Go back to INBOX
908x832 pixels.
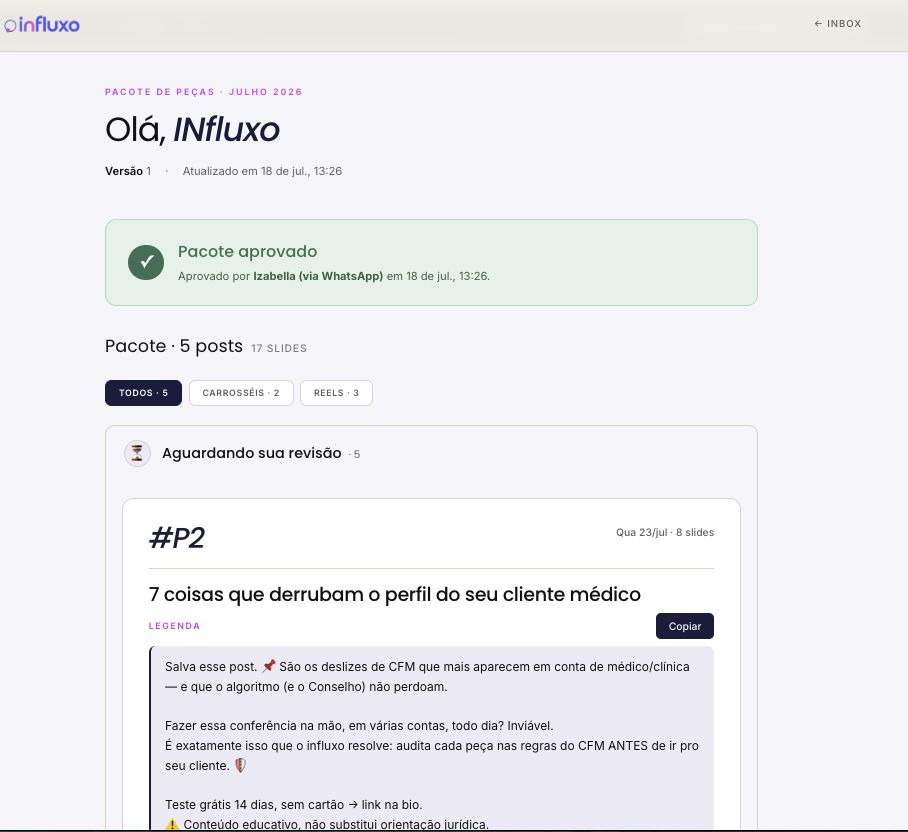pyautogui.click(x=837, y=24)
